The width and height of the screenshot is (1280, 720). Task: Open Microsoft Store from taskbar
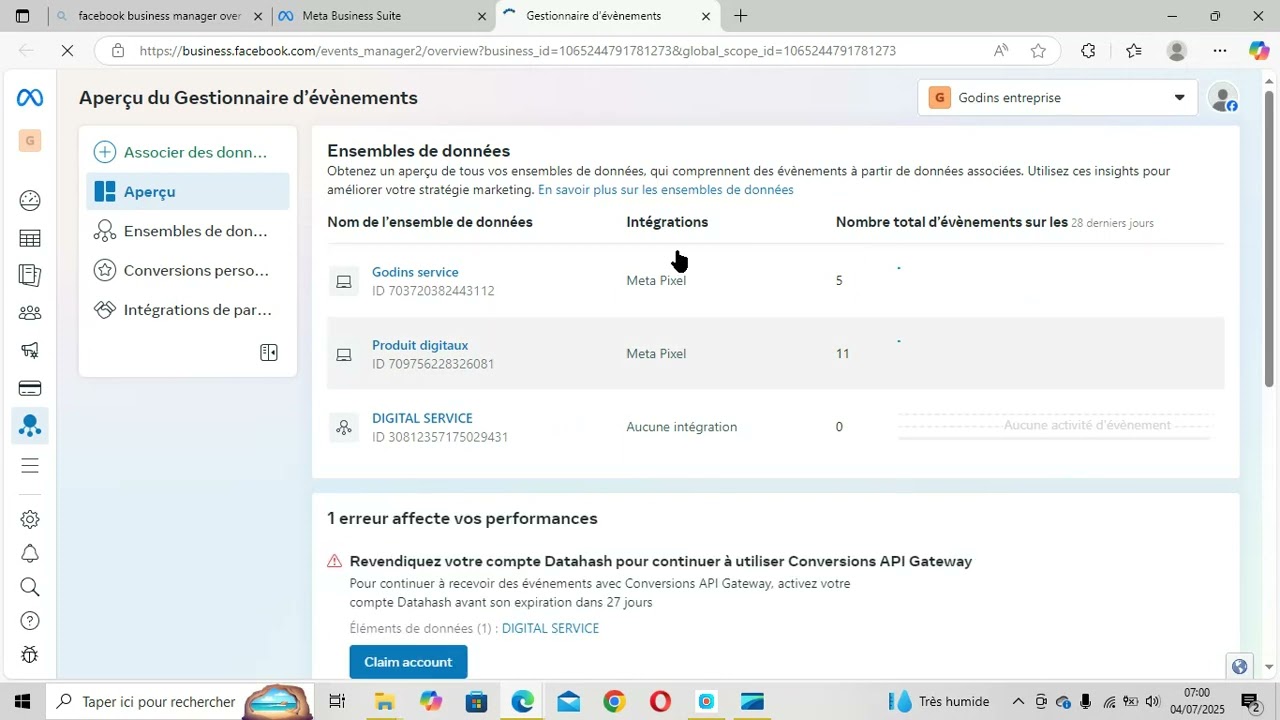point(476,702)
